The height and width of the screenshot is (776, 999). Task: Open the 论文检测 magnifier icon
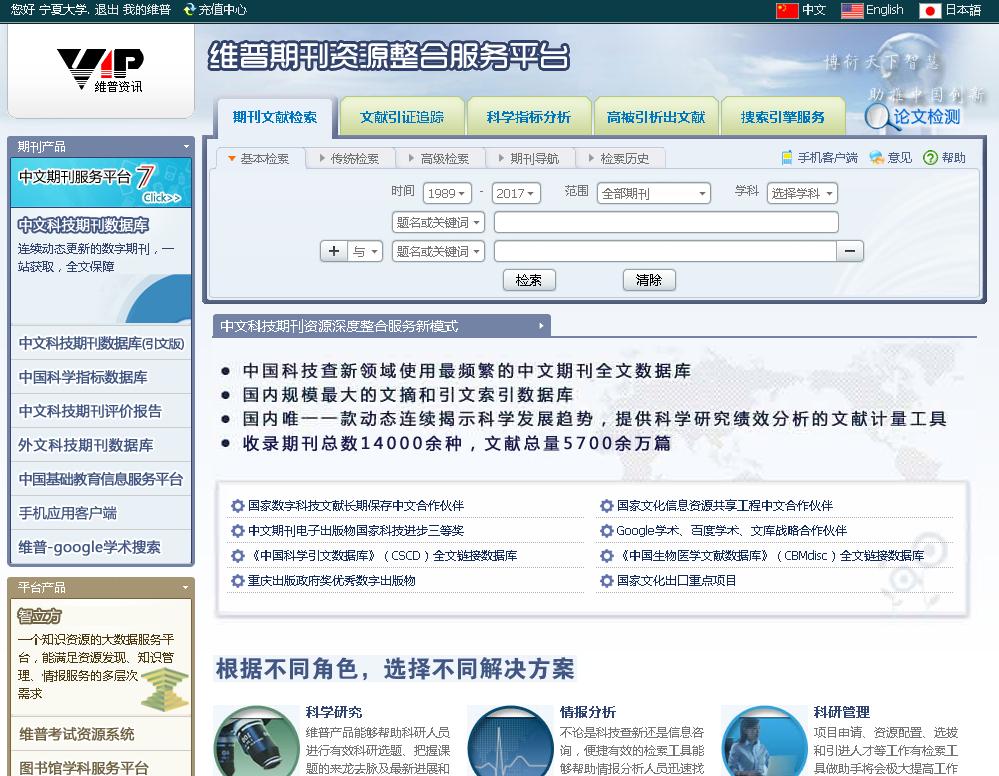[x=879, y=117]
